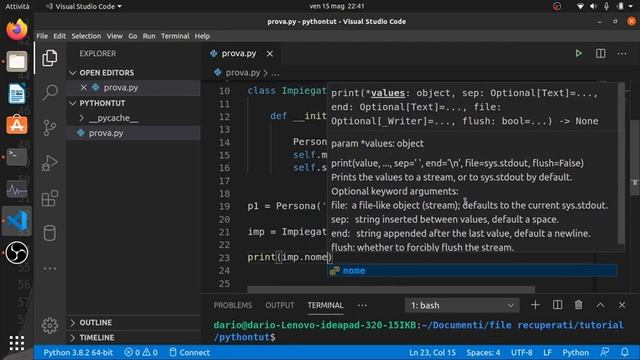
Task: Open the Edit menu
Action: click(60, 36)
